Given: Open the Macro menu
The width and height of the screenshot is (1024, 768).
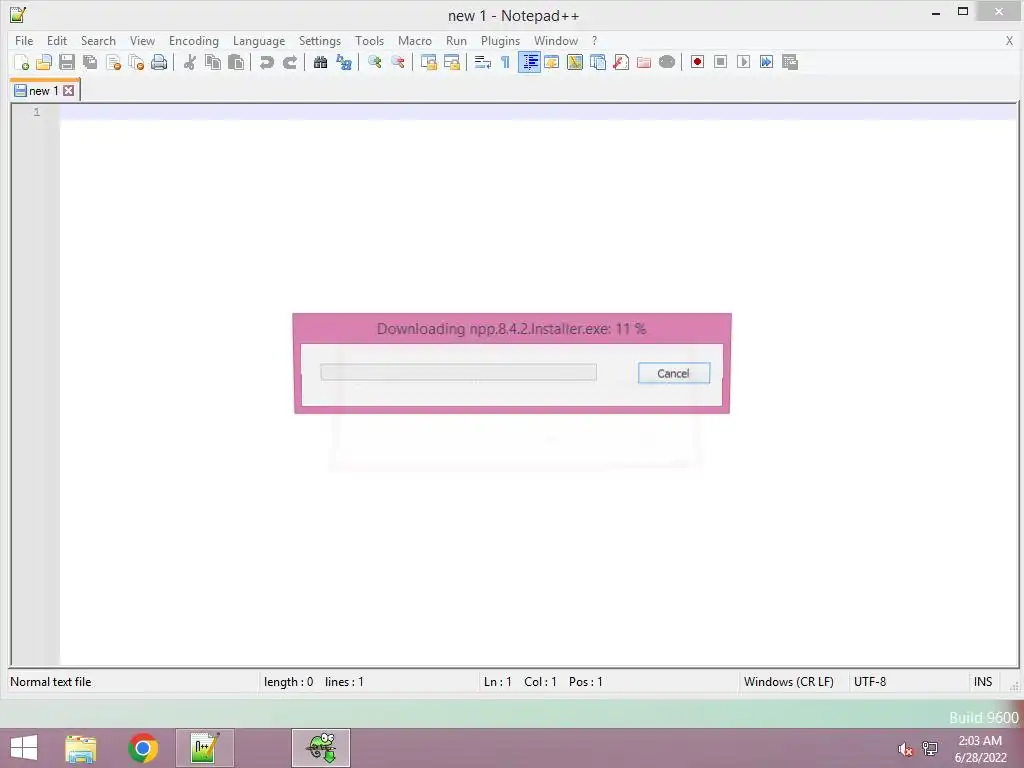Looking at the screenshot, I should click(x=415, y=40).
